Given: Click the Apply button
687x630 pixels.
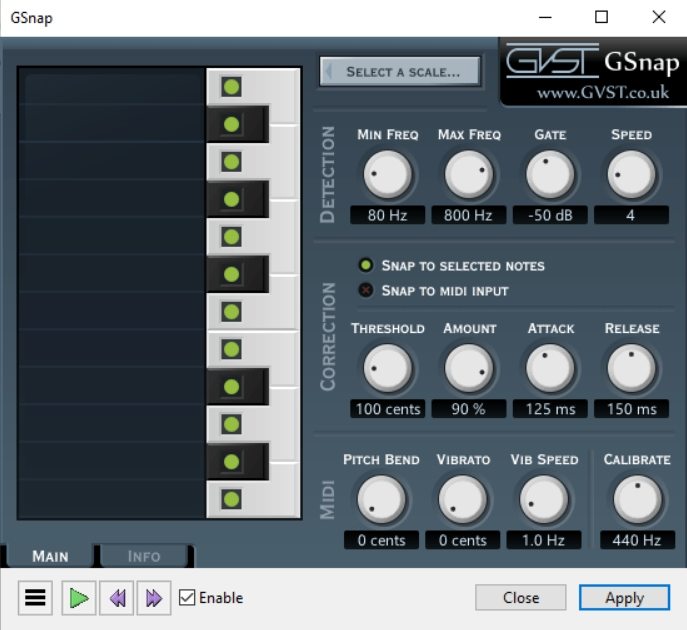Looking at the screenshot, I should click(624, 597).
